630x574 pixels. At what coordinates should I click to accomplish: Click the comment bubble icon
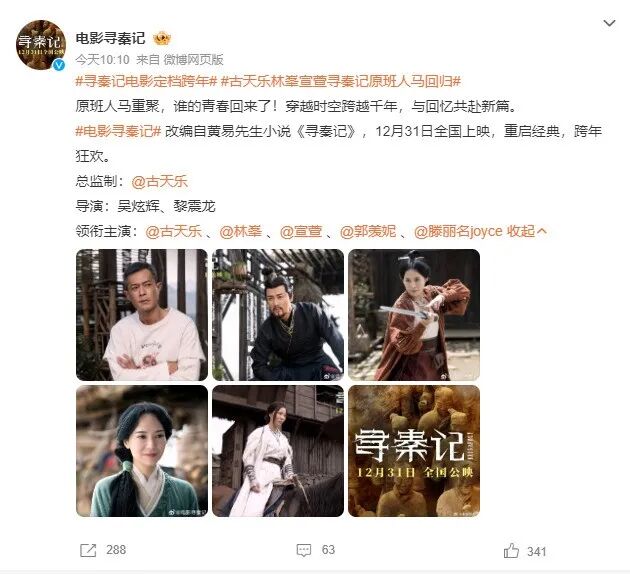[x=304, y=550]
